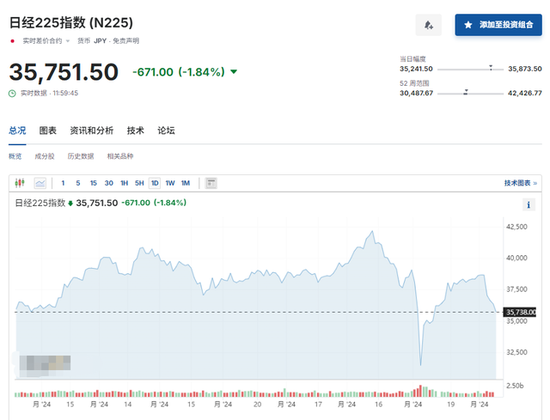Open the chart layout table icon
This screenshot has width=550, height=420.
[211, 183]
